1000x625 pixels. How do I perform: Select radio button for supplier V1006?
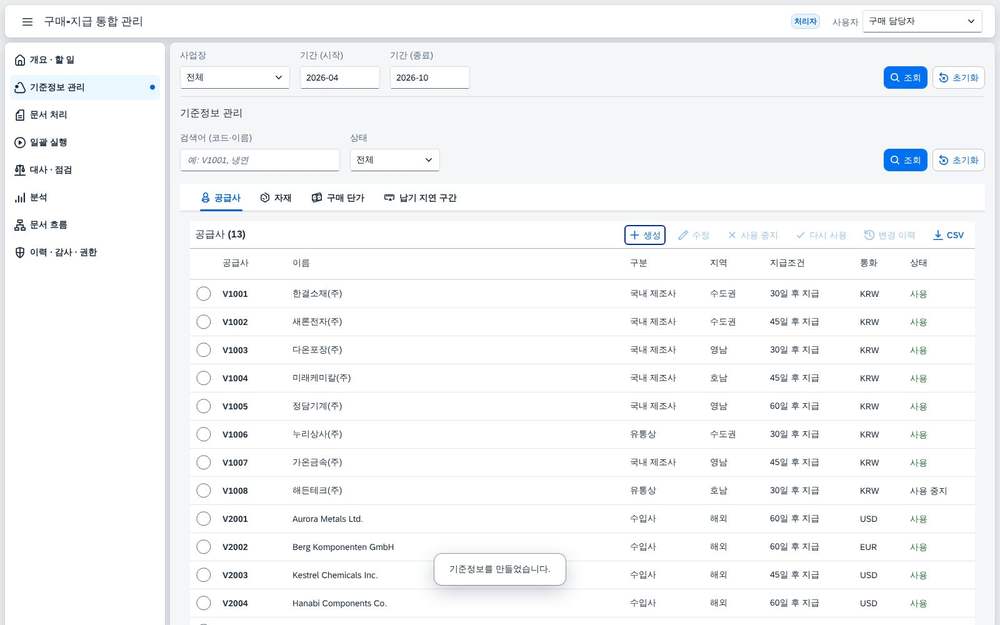[203, 434]
